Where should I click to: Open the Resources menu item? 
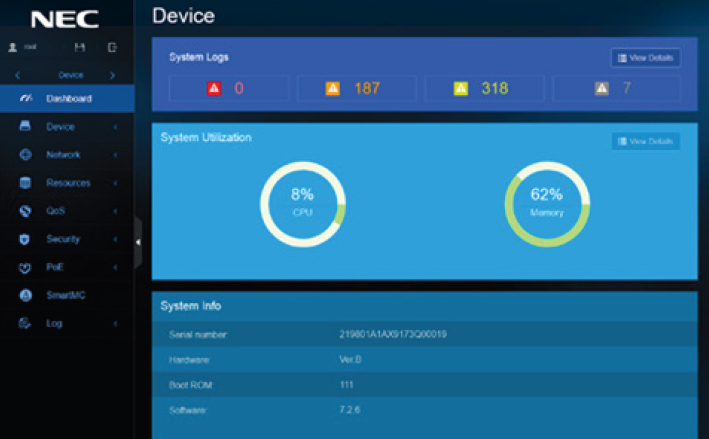(x=67, y=183)
